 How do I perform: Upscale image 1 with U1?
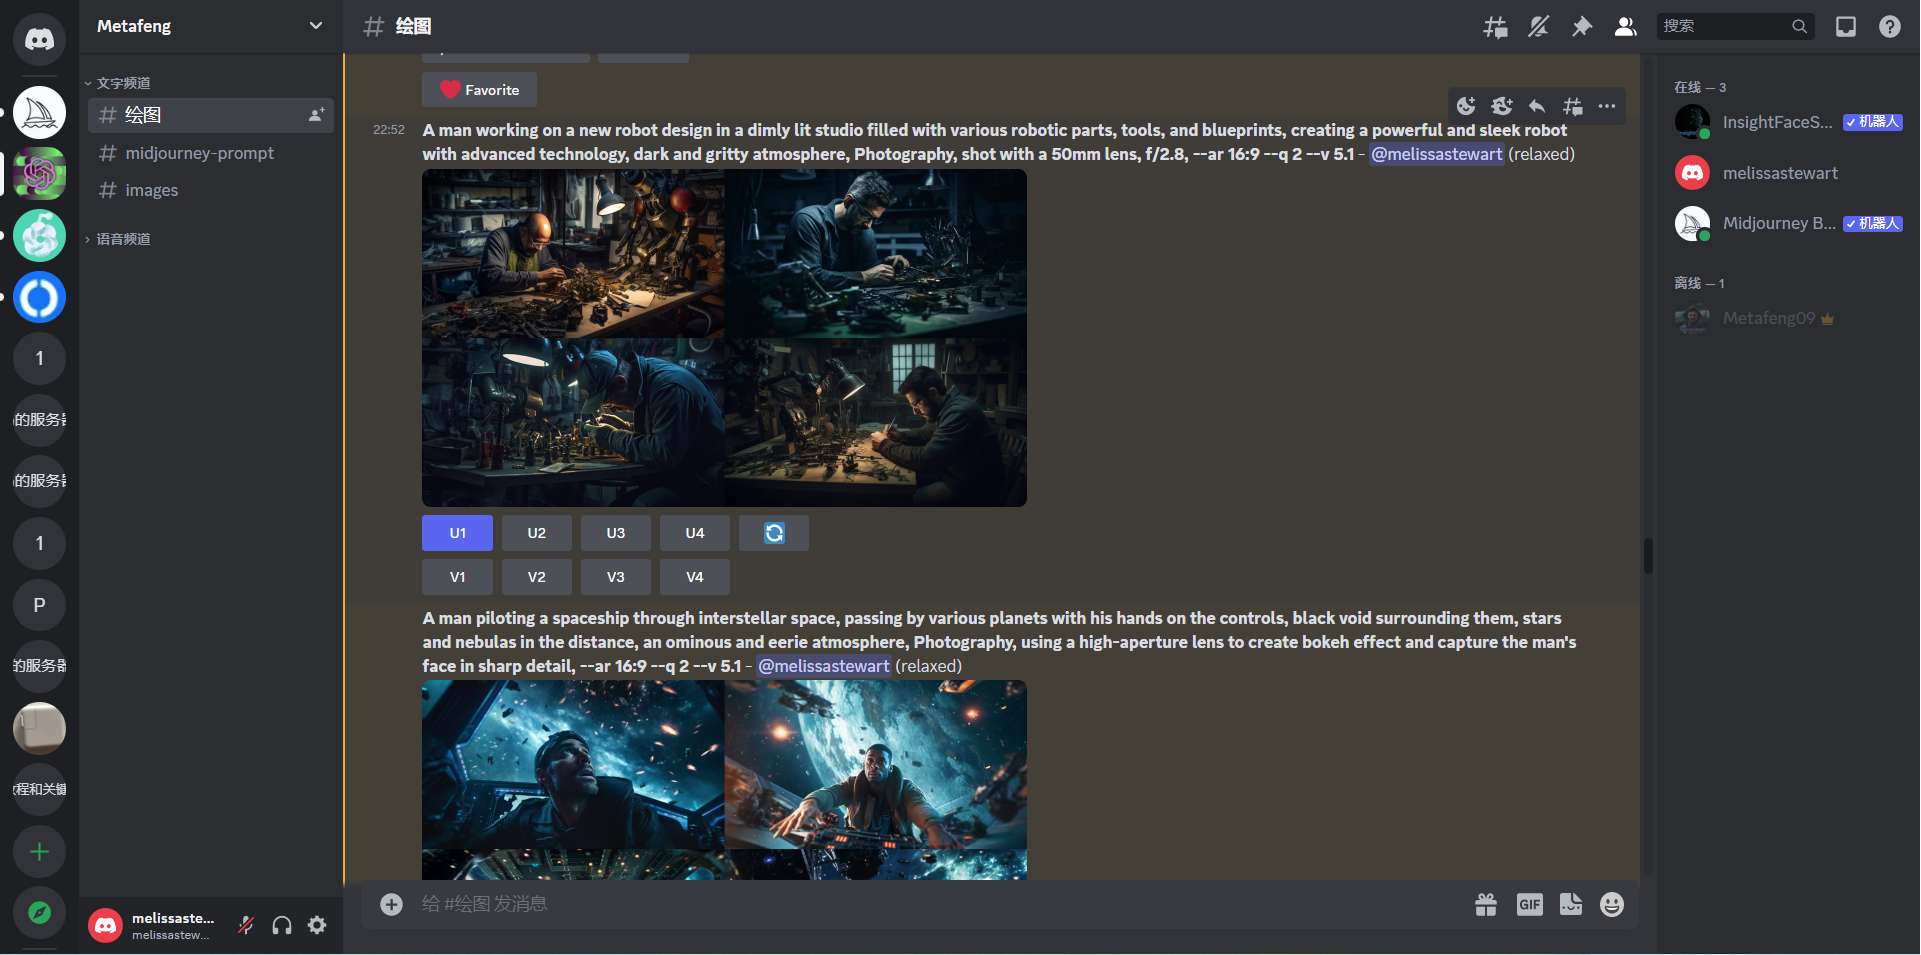pyautogui.click(x=457, y=533)
